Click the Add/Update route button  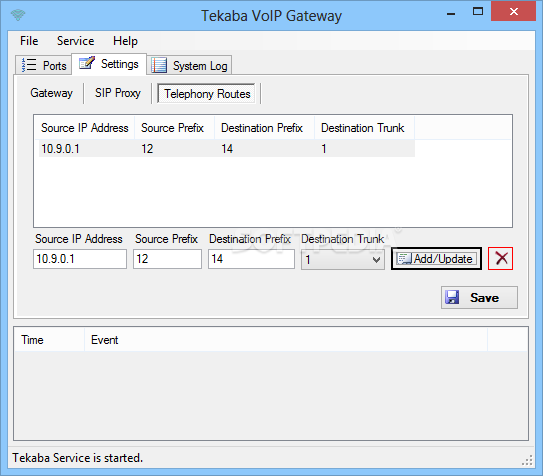[436, 259]
